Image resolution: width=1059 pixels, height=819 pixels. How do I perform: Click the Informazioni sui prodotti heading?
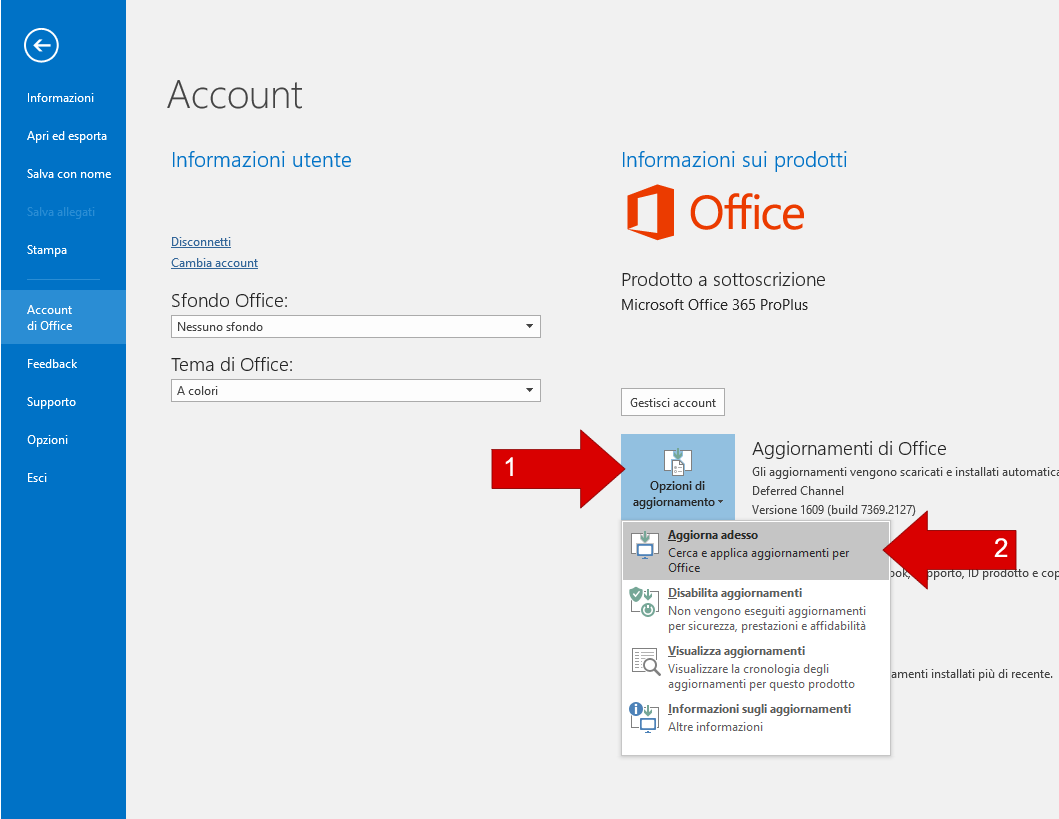(x=734, y=160)
